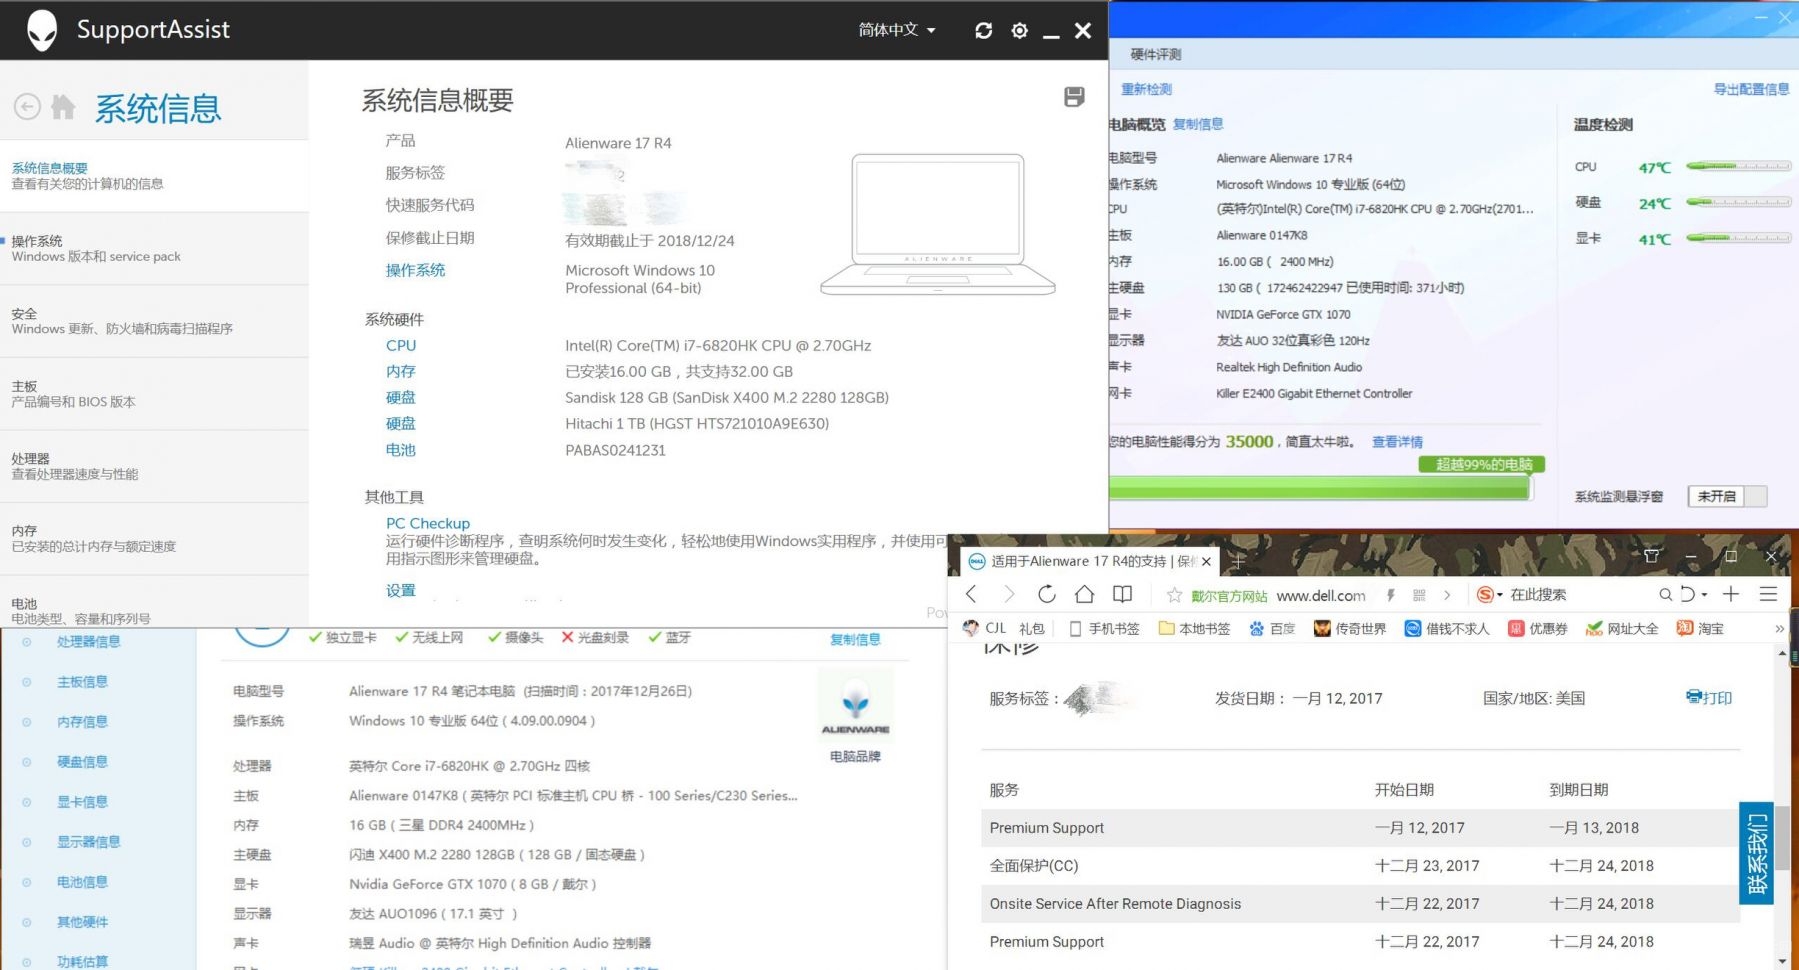Reload the Dell page in browser
The height and width of the screenshot is (970, 1799).
[x=1046, y=594]
